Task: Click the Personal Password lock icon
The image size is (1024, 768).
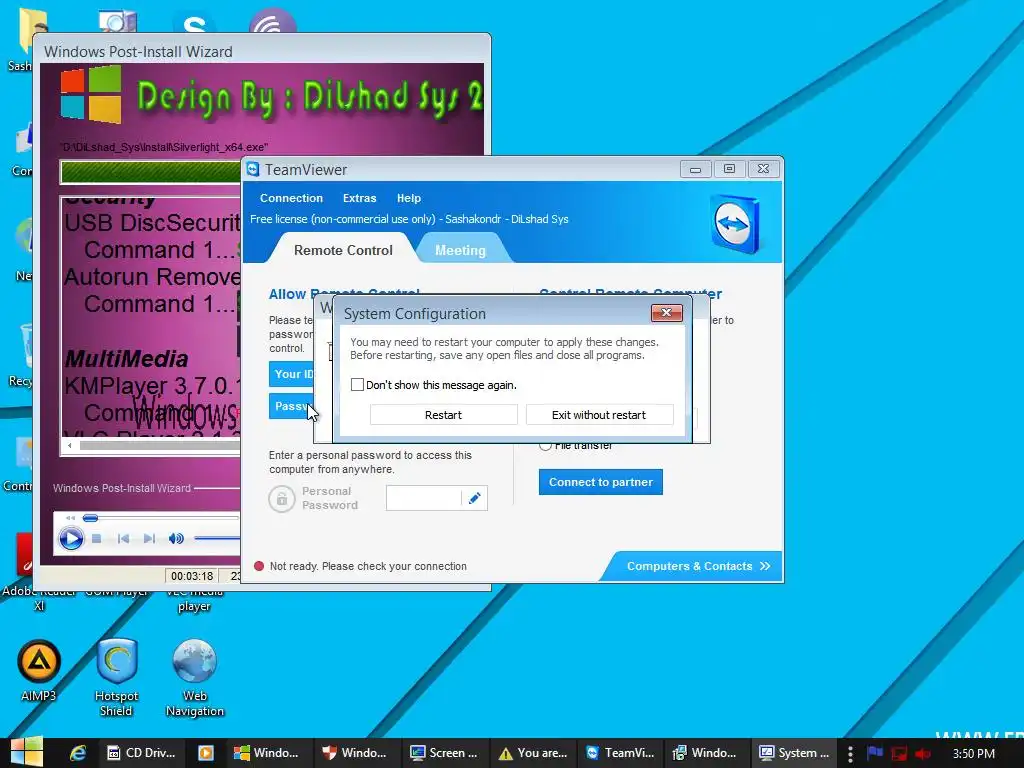Action: point(281,499)
